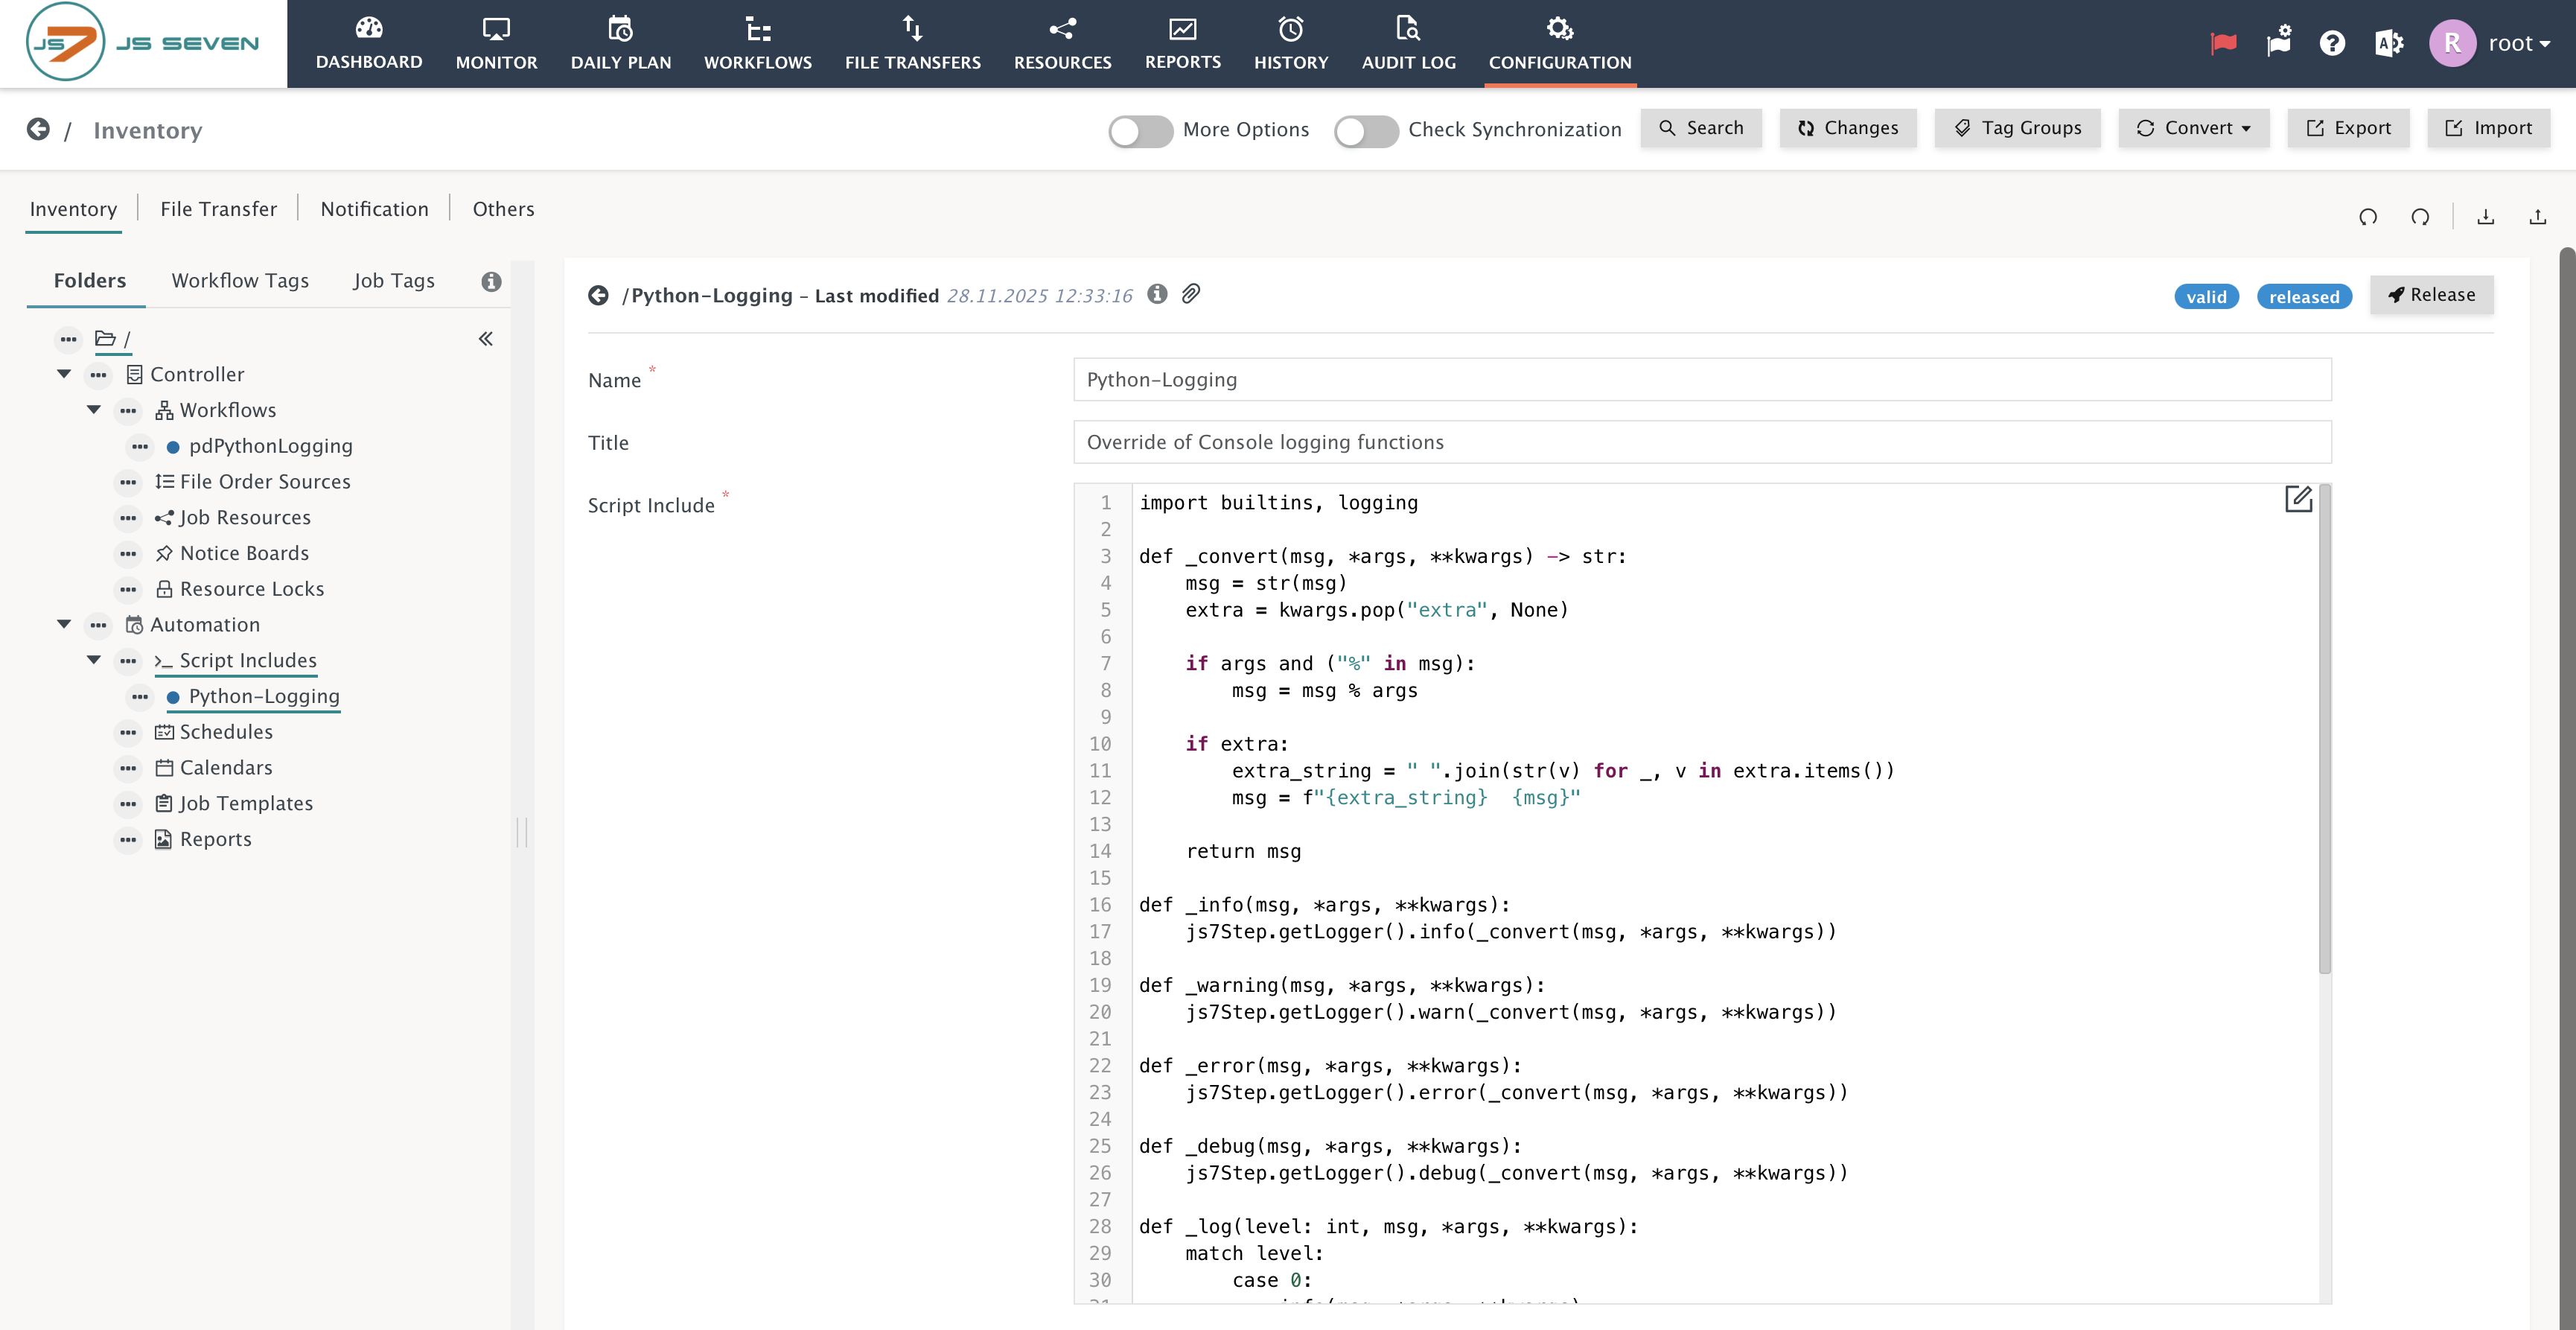This screenshot has width=2576, height=1330.
Task: Collapse the Controller tree node
Action: pyautogui.click(x=64, y=374)
